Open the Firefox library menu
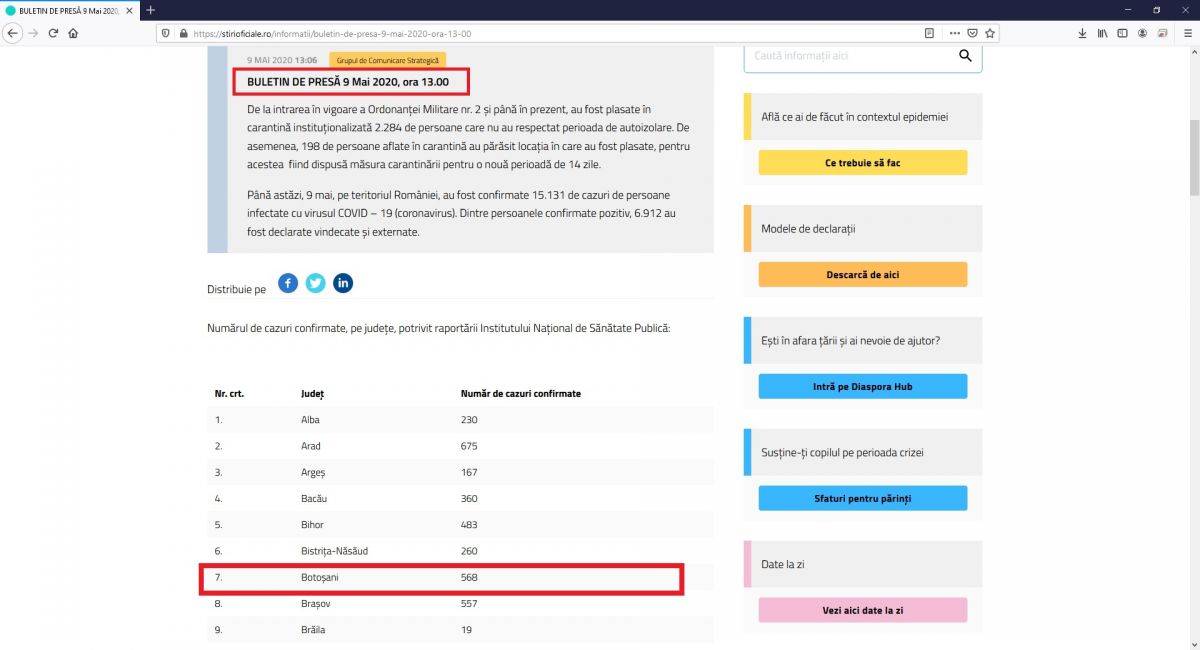 1102,33
